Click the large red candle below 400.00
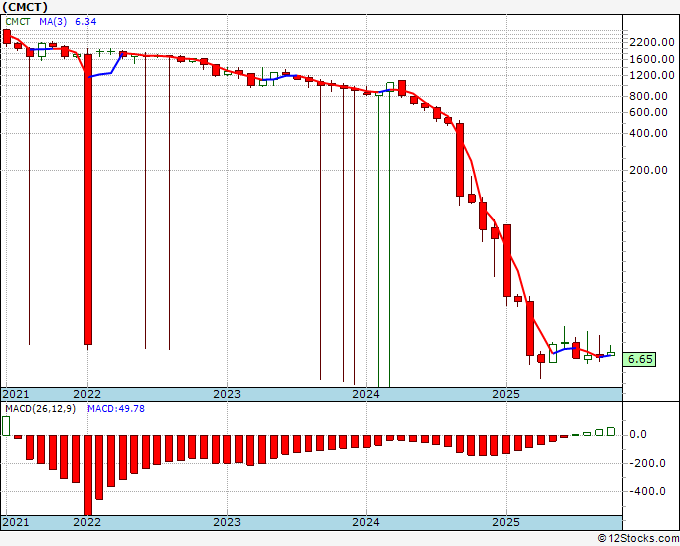 tap(460, 160)
